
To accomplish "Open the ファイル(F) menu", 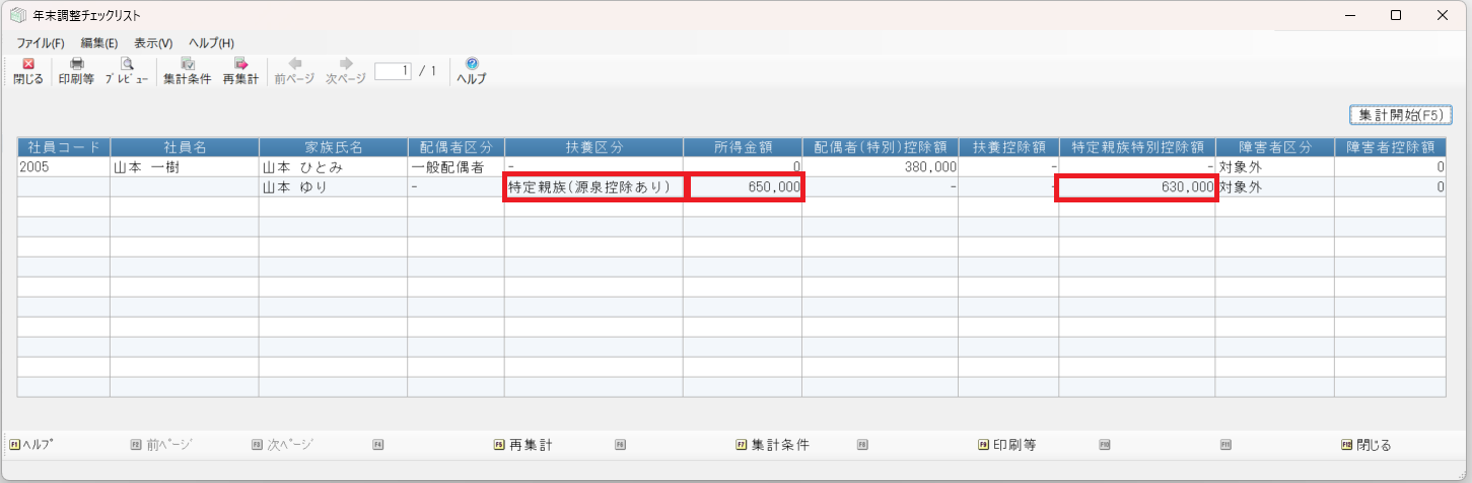I will (40, 43).
